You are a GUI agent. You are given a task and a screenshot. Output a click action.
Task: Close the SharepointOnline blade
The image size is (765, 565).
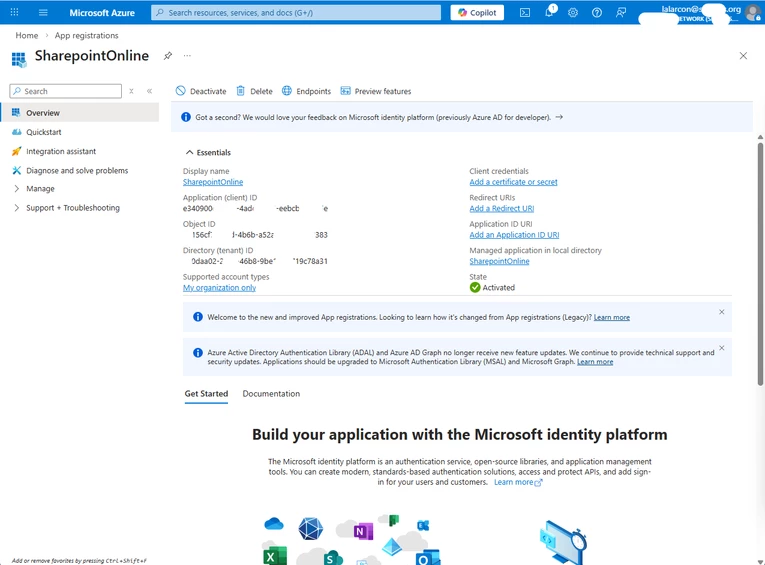743,56
